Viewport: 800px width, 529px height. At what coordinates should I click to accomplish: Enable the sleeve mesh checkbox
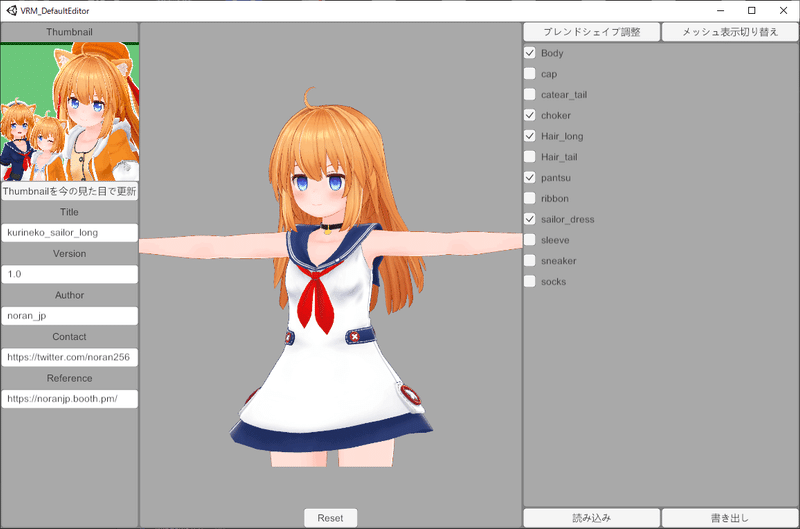530,240
